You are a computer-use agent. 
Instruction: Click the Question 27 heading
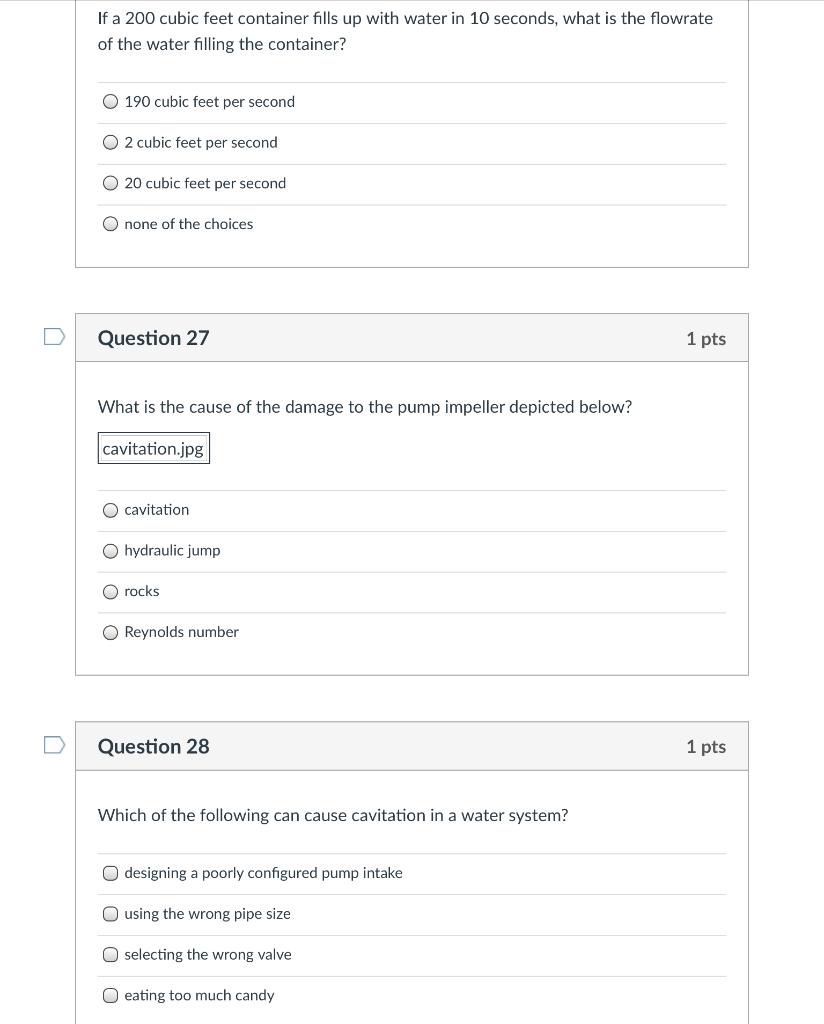point(154,338)
